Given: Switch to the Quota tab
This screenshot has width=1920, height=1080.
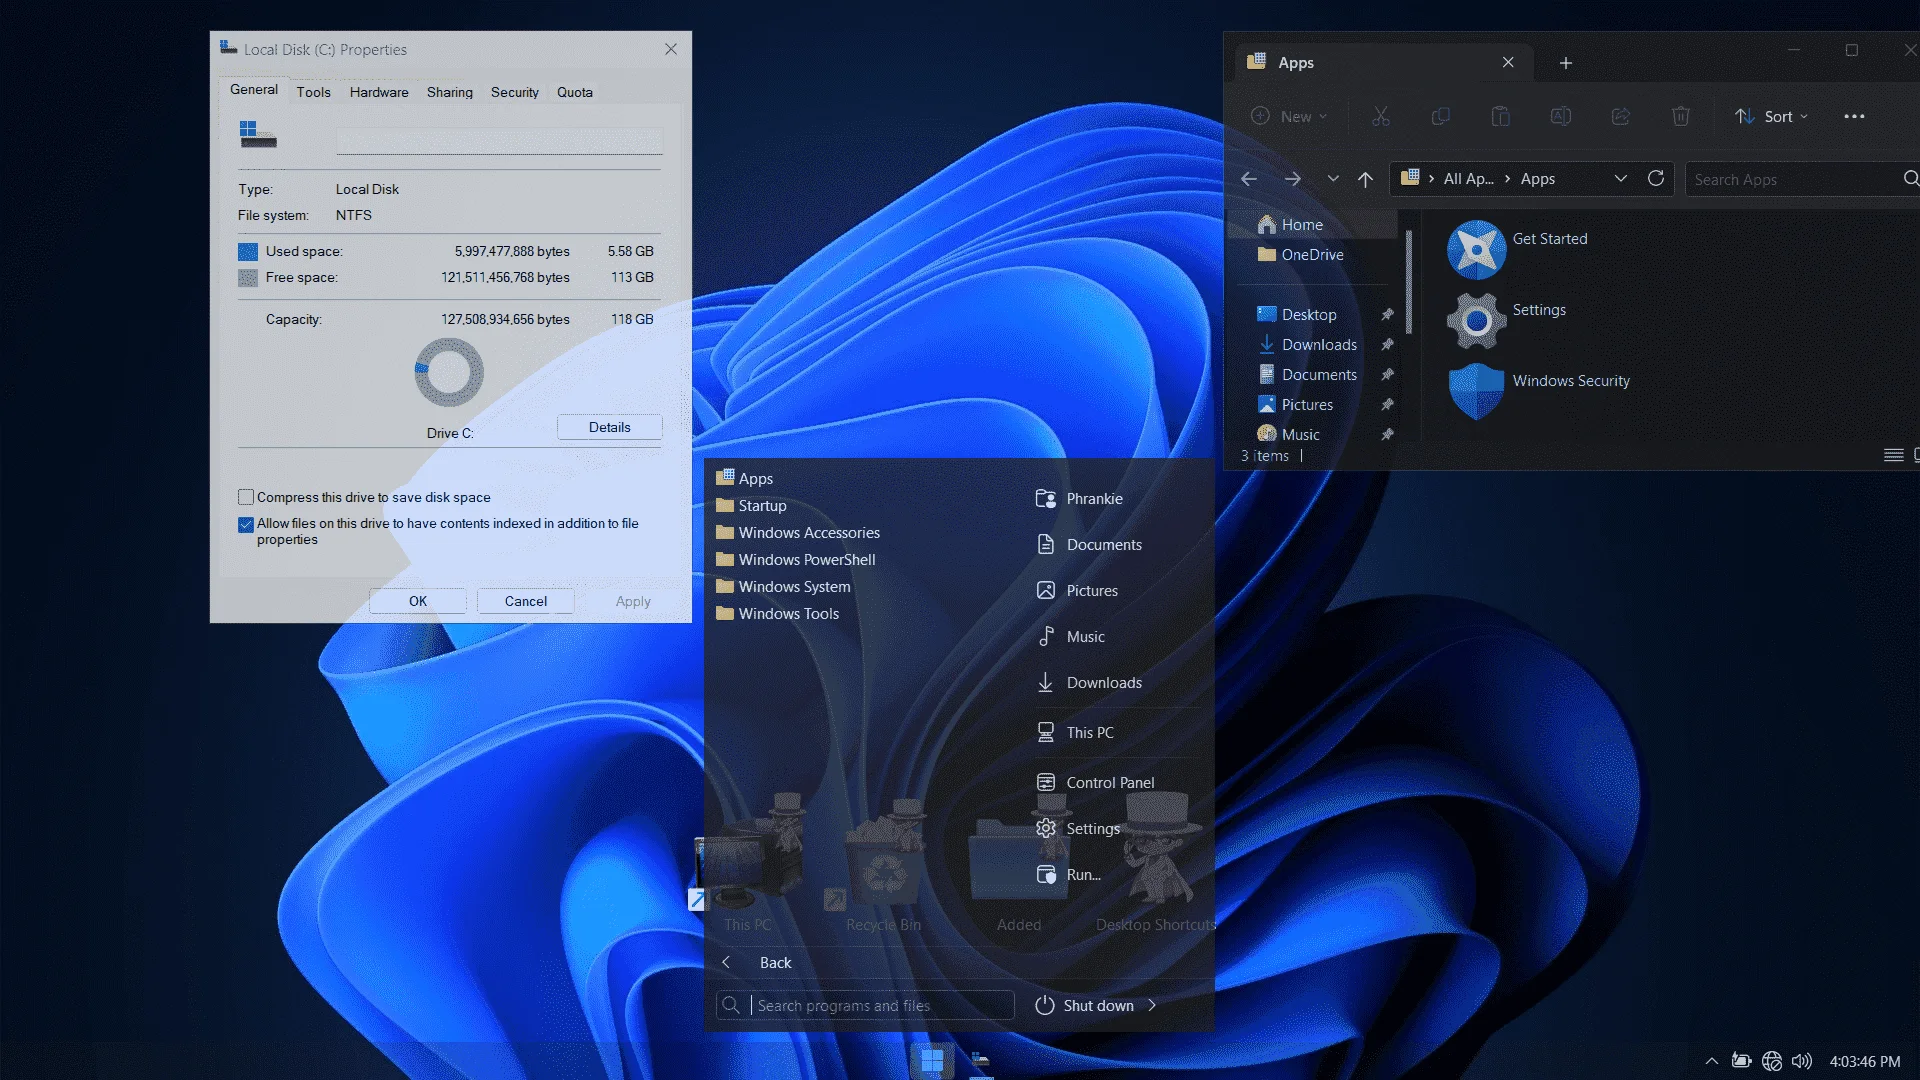Looking at the screenshot, I should [x=575, y=92].
